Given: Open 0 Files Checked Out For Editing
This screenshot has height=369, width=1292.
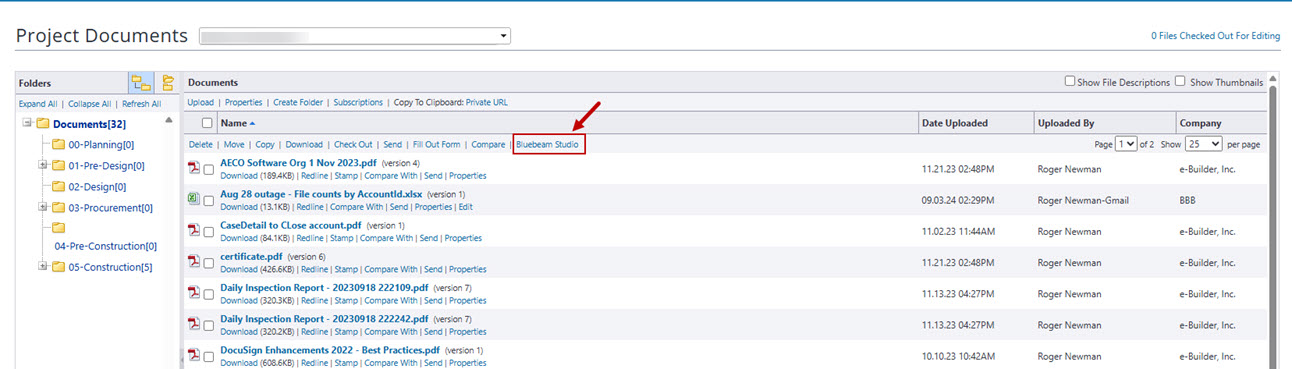Looking at the screenshot, I should coord(1216,36).
